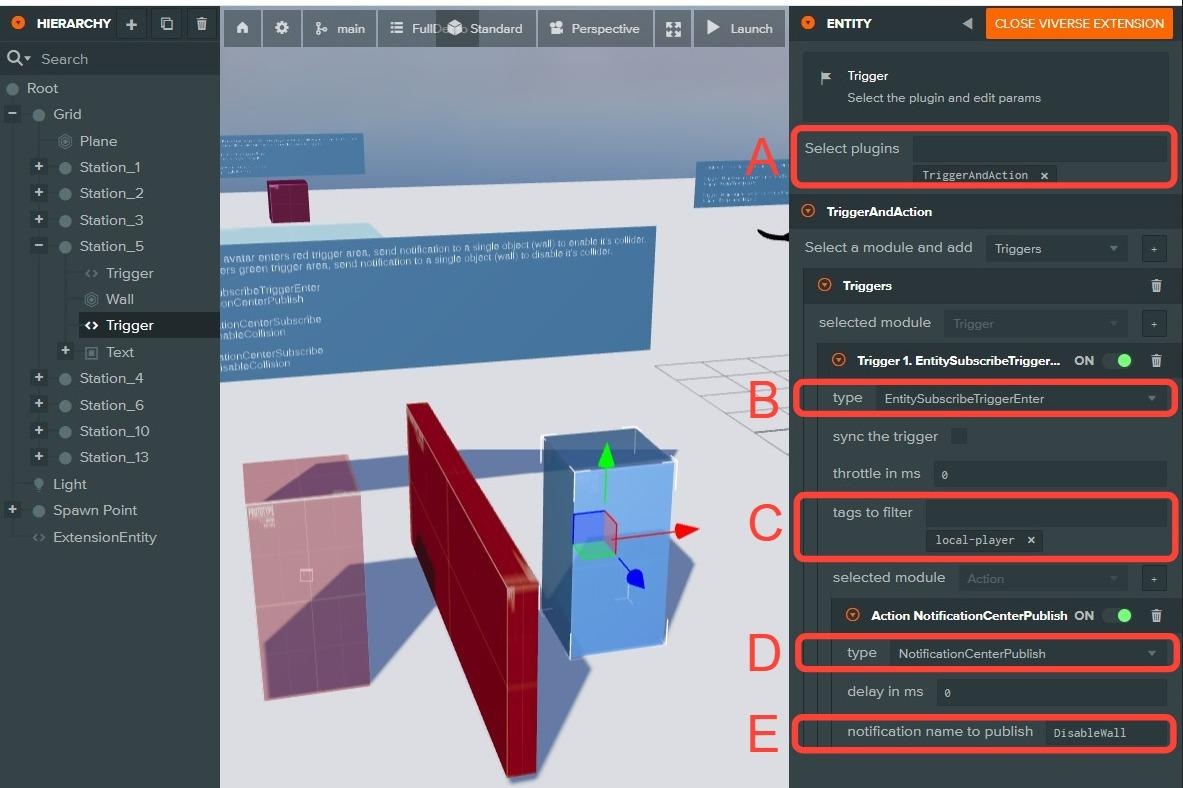Screen dimensions: 1183x788
Task: Click the throttle in ms input field
Action: [1050, 475]
